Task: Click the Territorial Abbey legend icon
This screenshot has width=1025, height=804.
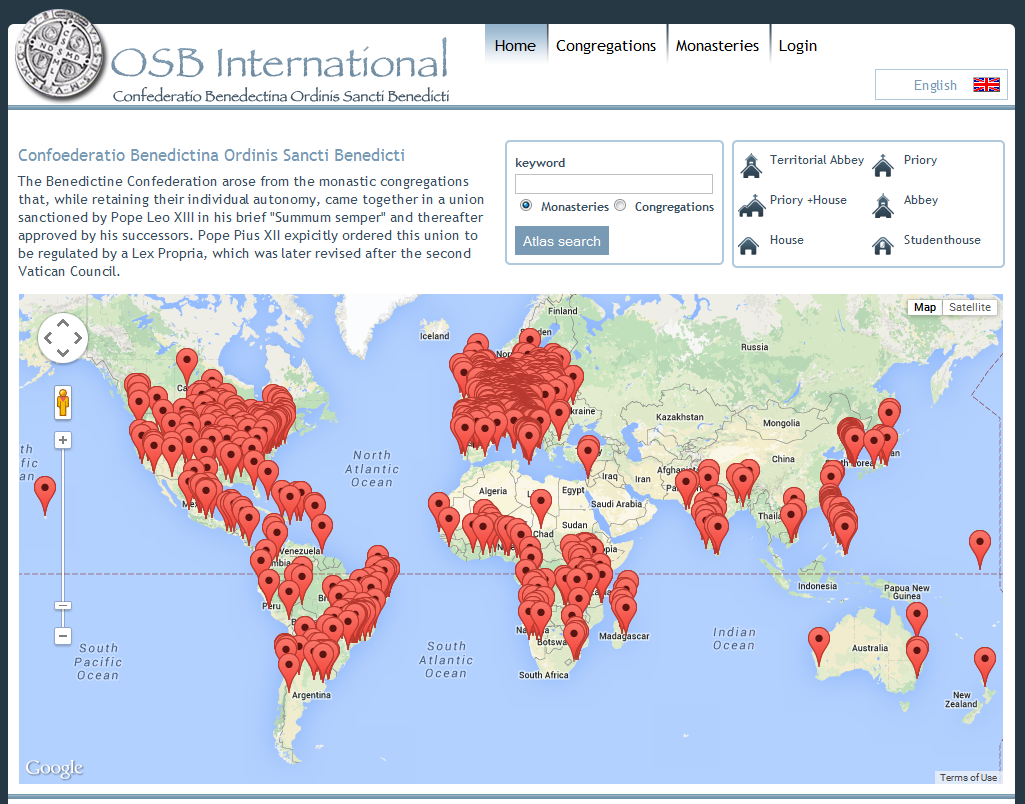Action: click(751, 165)
